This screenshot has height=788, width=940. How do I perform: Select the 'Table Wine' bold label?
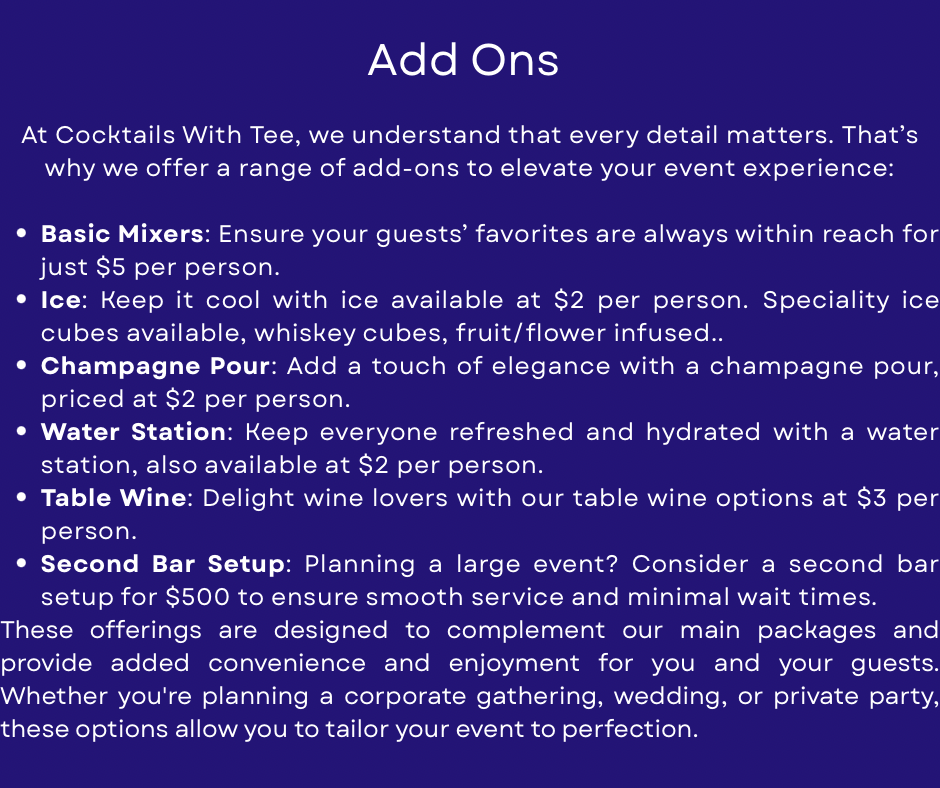(113, 498)
